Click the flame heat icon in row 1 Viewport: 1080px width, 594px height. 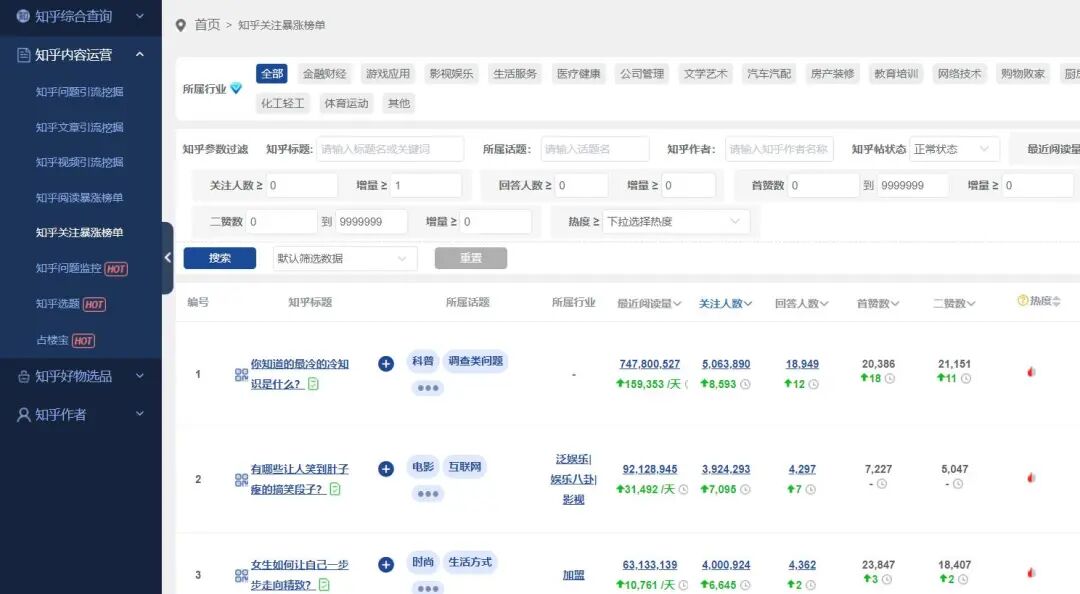click(1031, 372)
